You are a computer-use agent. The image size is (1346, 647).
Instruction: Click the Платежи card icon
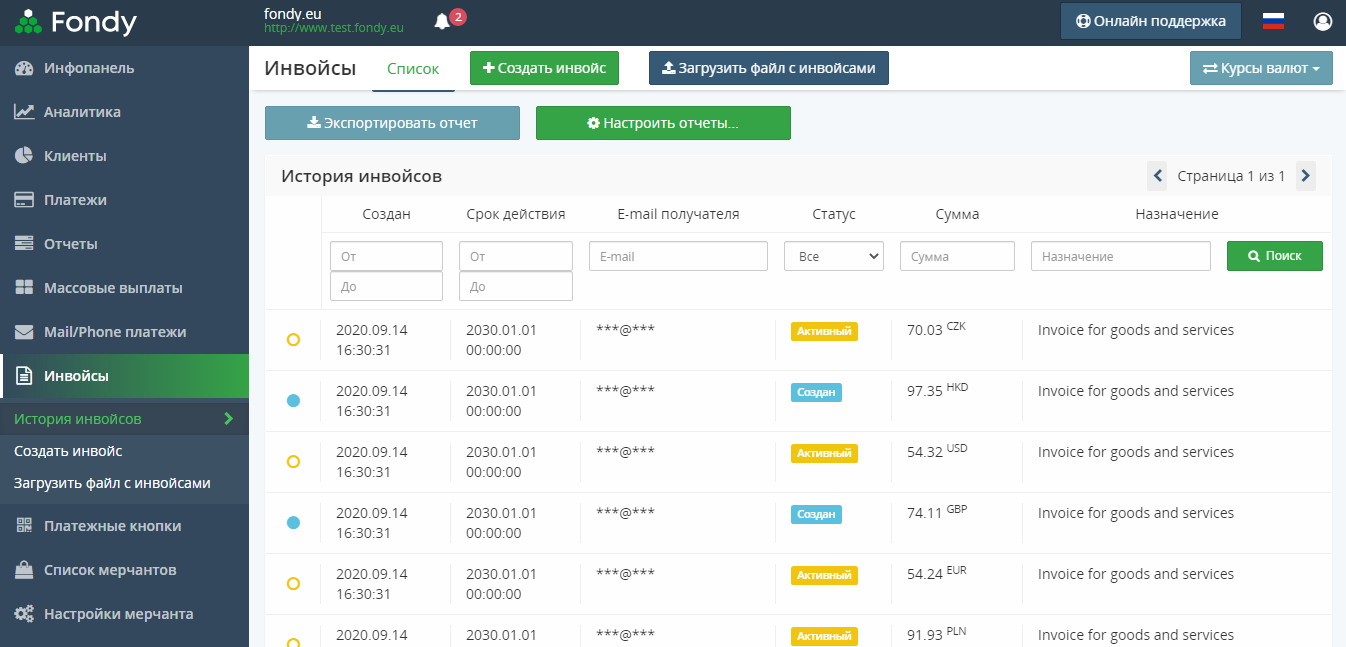pyautogui.click(x=25, y=200)
